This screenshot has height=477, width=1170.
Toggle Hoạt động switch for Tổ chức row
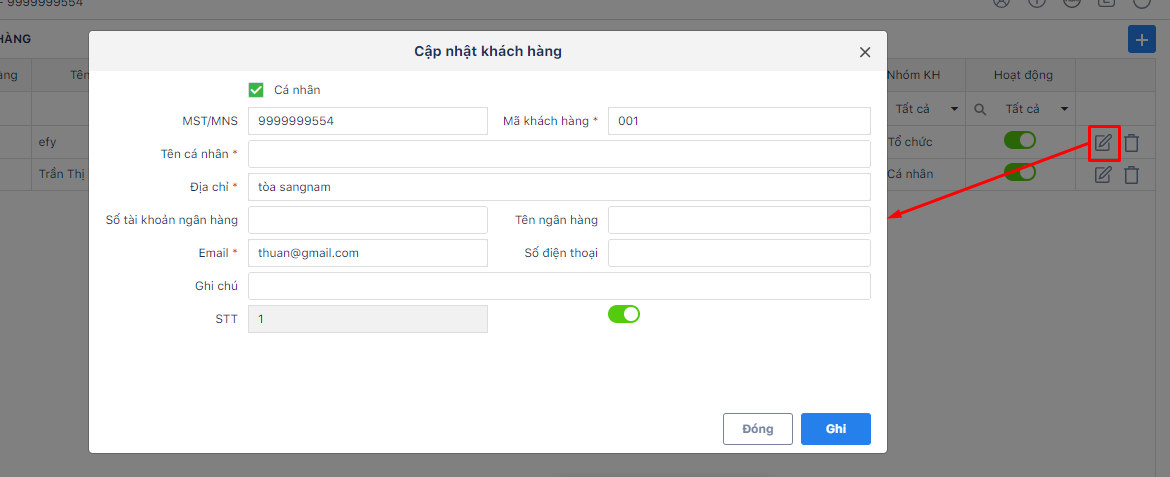coord(1019,140)
